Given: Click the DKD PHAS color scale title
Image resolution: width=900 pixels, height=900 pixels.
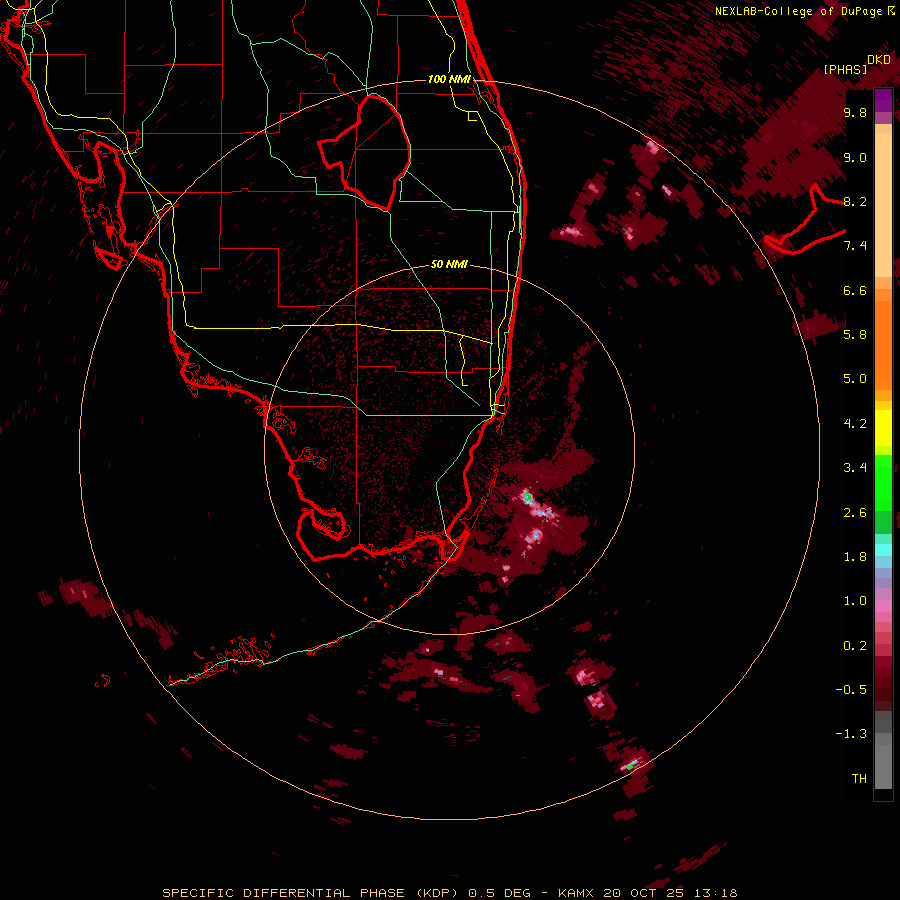Looking at the screenshot, I should click(855, 64).
